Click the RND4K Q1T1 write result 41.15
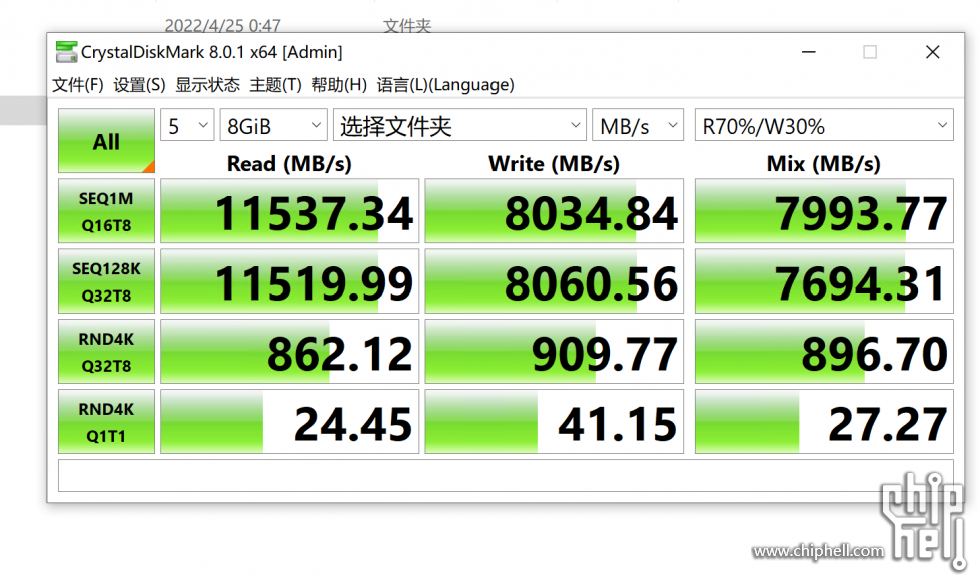The width and height of the screenshot is (980, 586). click(x=554, y=422)
